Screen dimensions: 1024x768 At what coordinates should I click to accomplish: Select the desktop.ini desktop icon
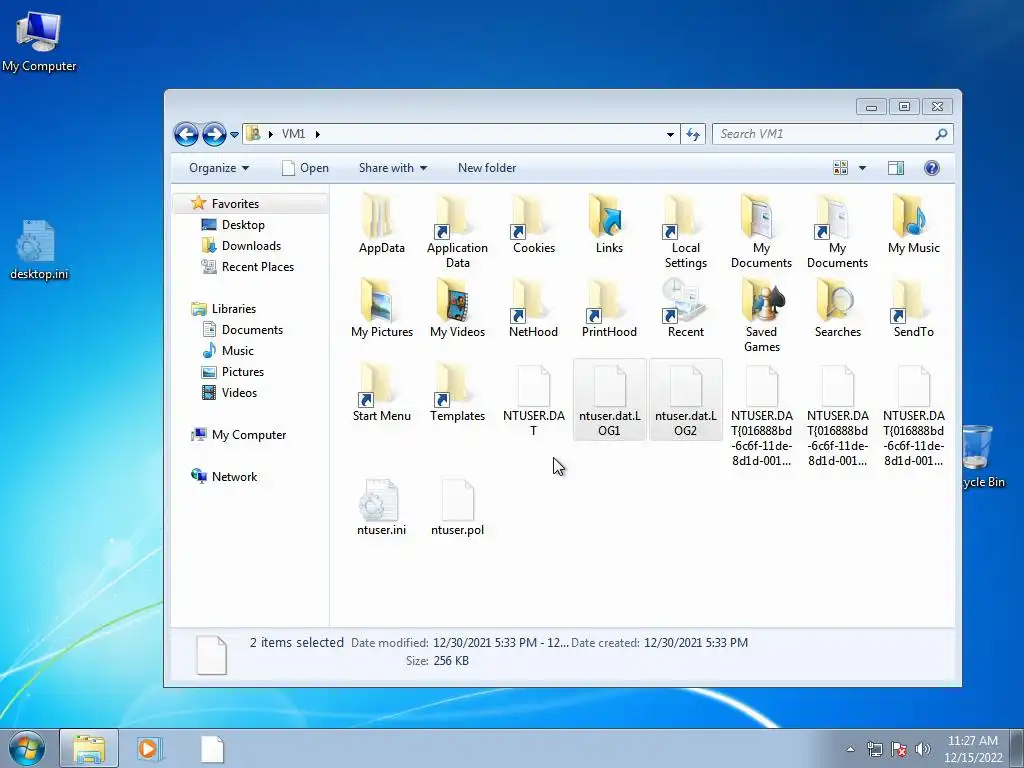(39, 249)
